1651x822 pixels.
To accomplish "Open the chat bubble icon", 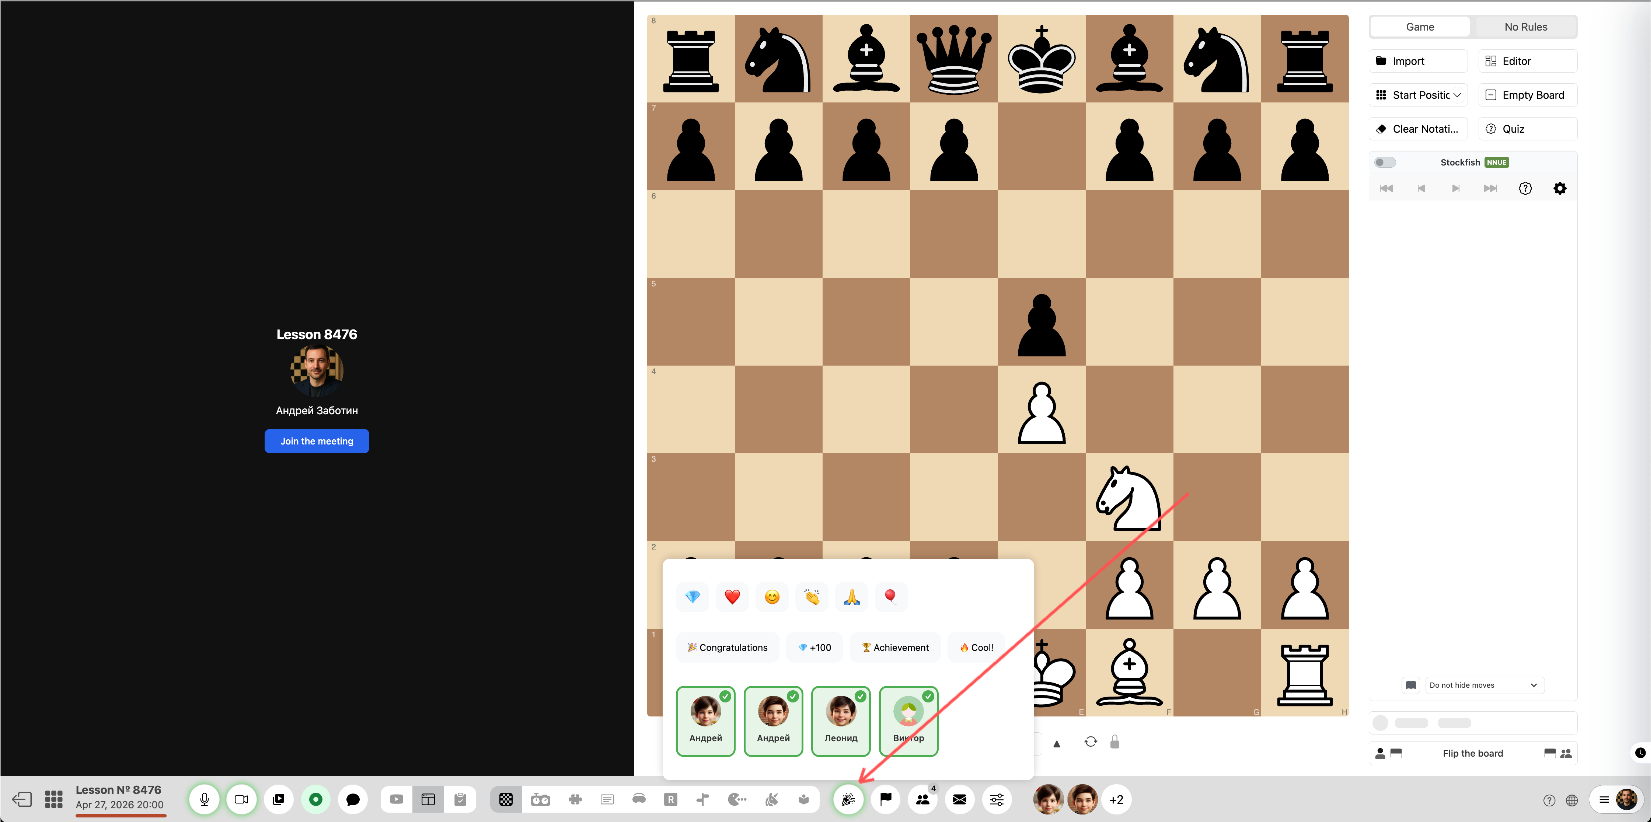I will [x=353, y=799].
